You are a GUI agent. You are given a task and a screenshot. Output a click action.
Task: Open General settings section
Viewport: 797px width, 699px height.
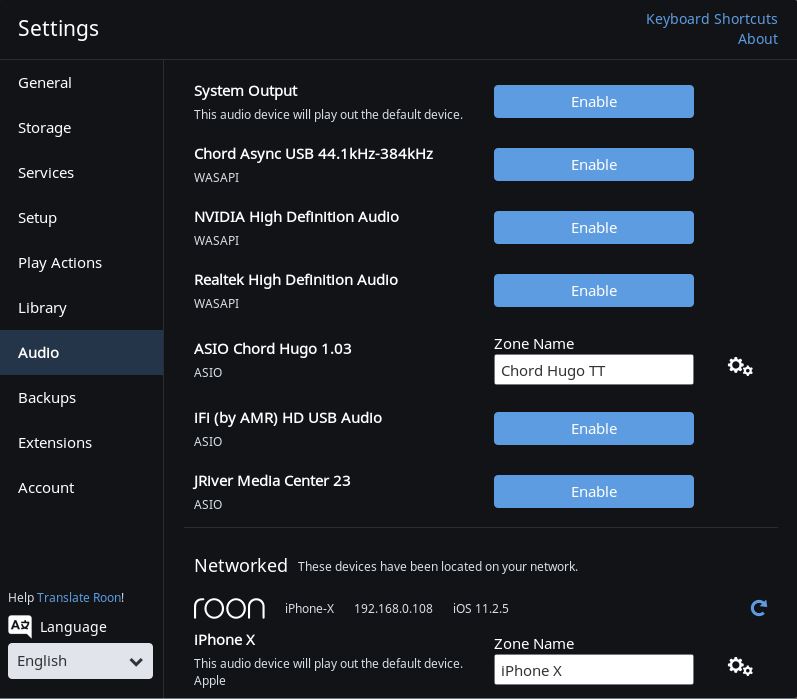coord(81,83)
